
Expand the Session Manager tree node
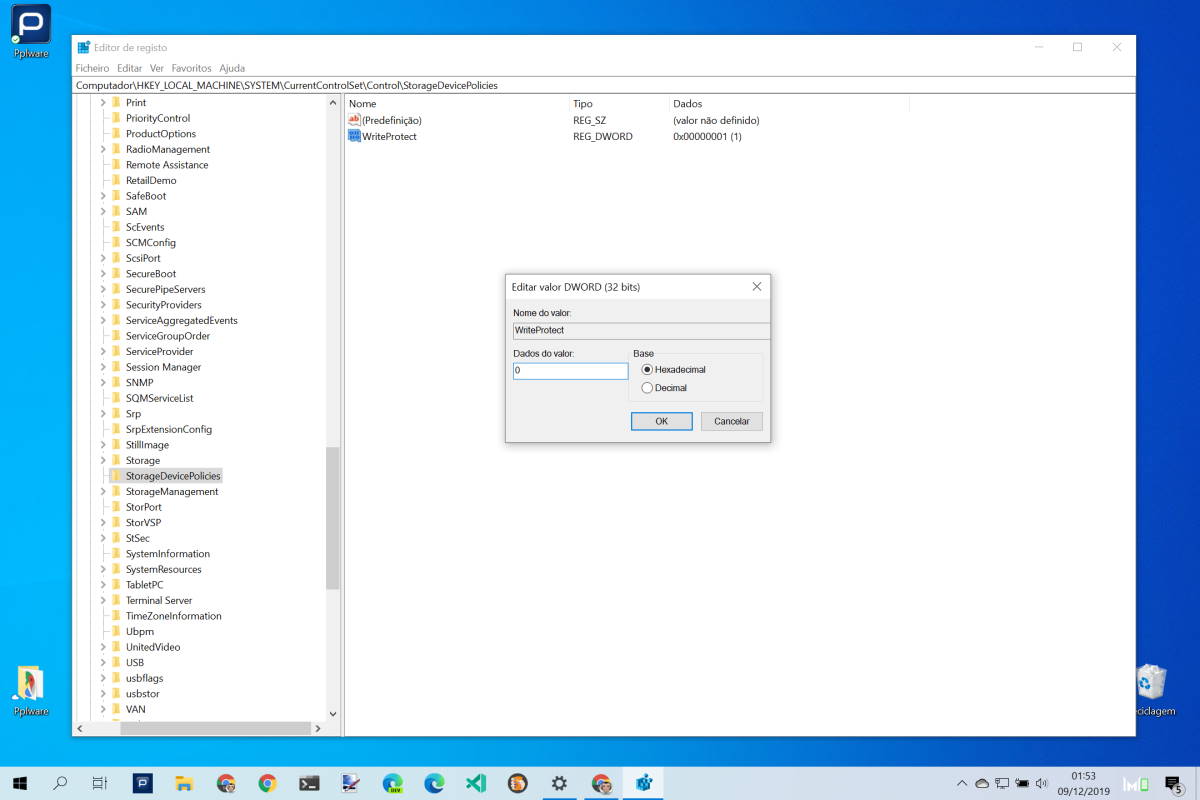103,367
